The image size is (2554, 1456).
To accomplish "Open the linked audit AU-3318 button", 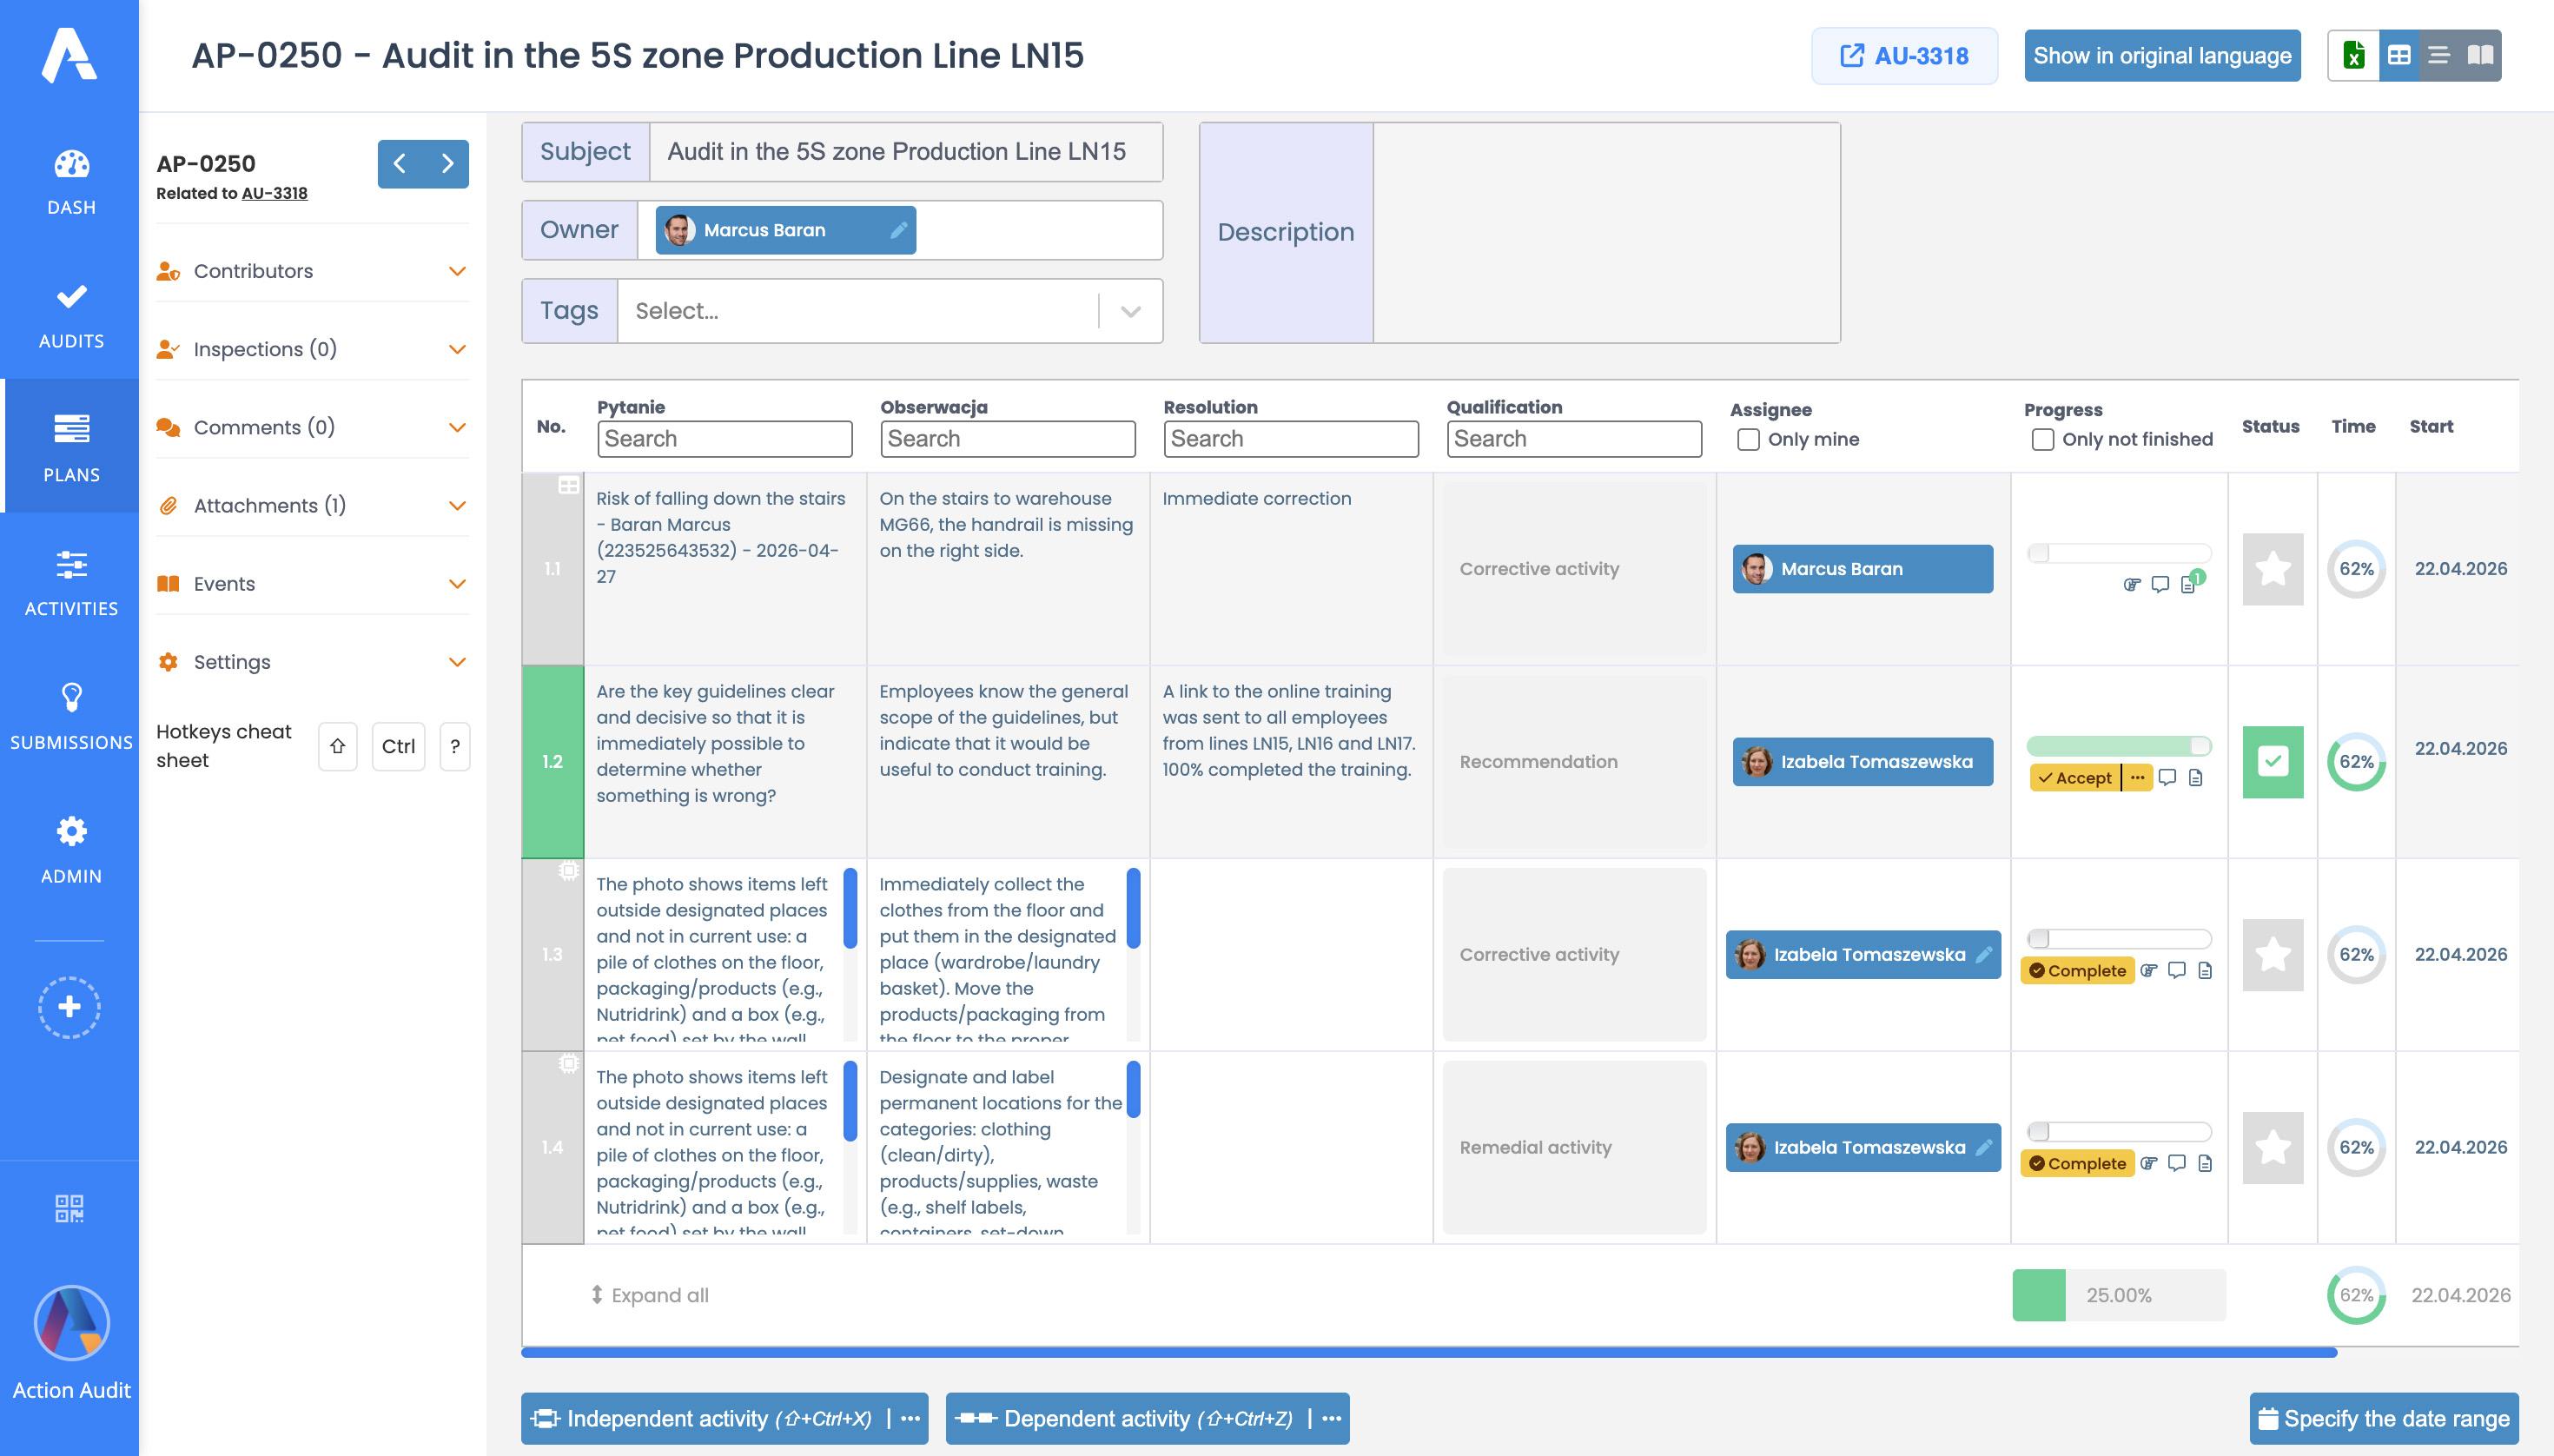I will coord(1904,56).
